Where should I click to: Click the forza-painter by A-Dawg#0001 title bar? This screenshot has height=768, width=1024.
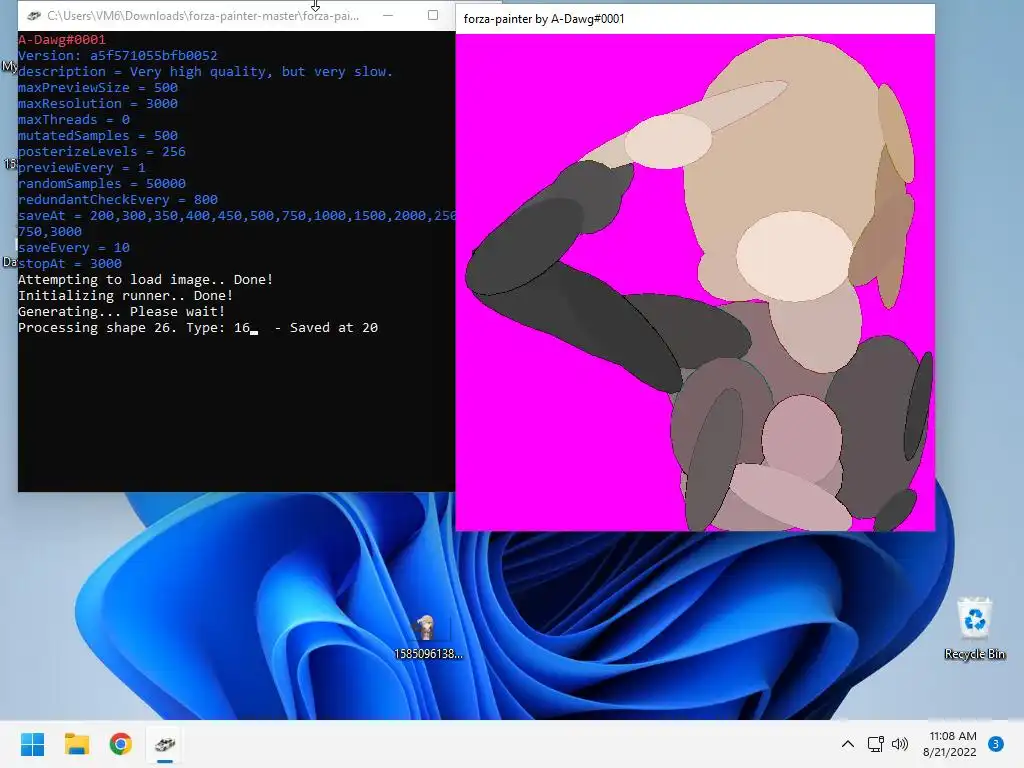(695, 19)
